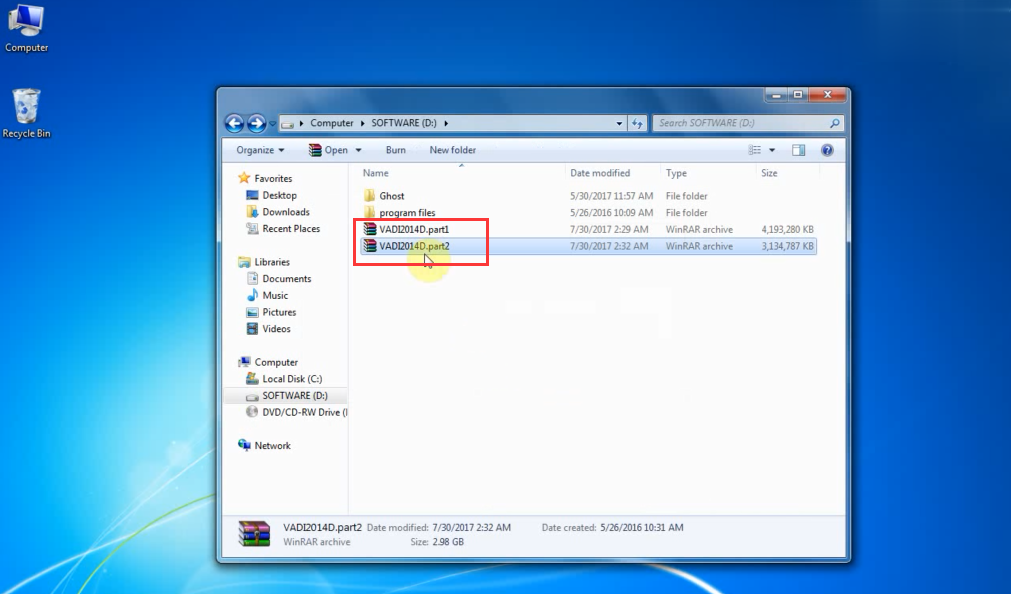Image resolution: width=1011 pixels, height=594 pixels.
Task: Click the Libraries icon in navigation pane
Action: click(x=244, y=262)
